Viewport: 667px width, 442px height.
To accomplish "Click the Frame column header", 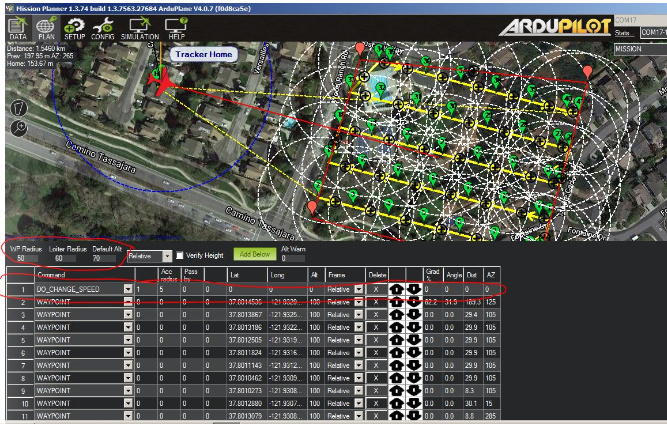I will coord(345,275).
